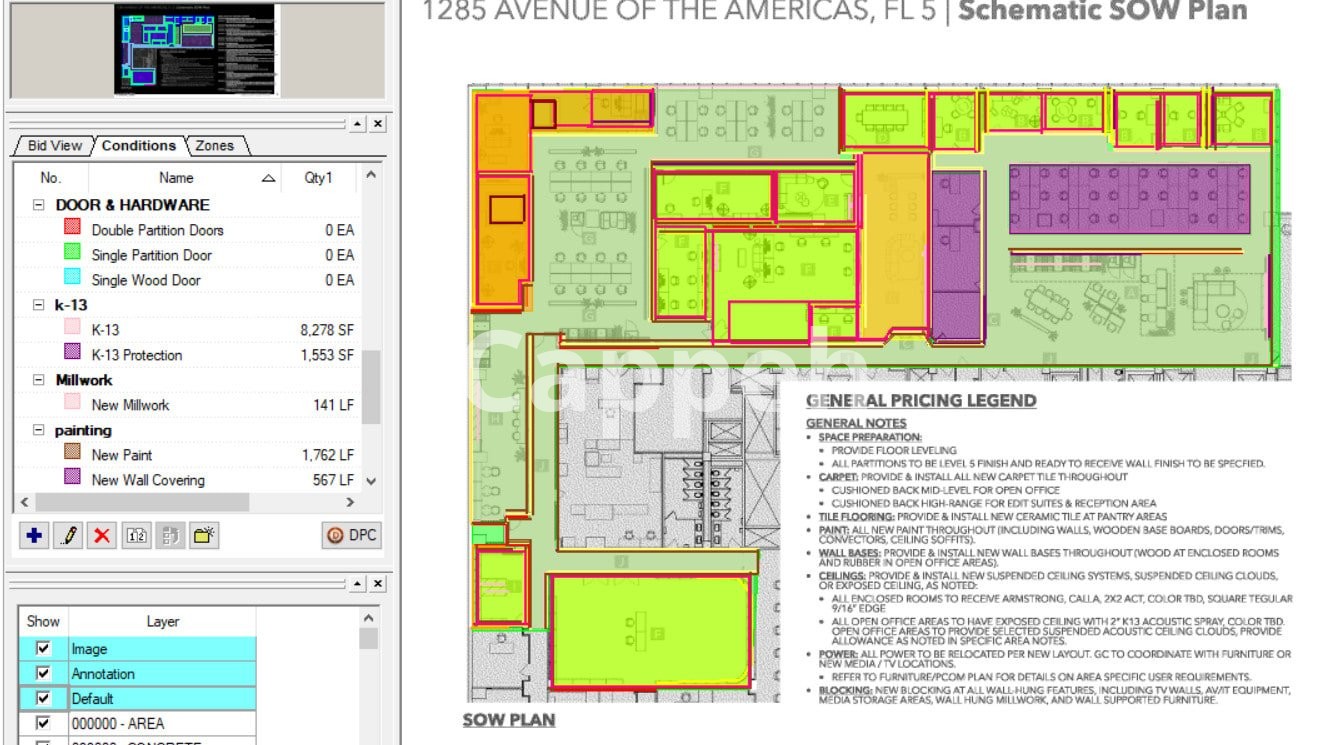The width and height of the screenshot is (1318, 745).
Task: Collapse the painting condition group
Action: coord(39,431)
